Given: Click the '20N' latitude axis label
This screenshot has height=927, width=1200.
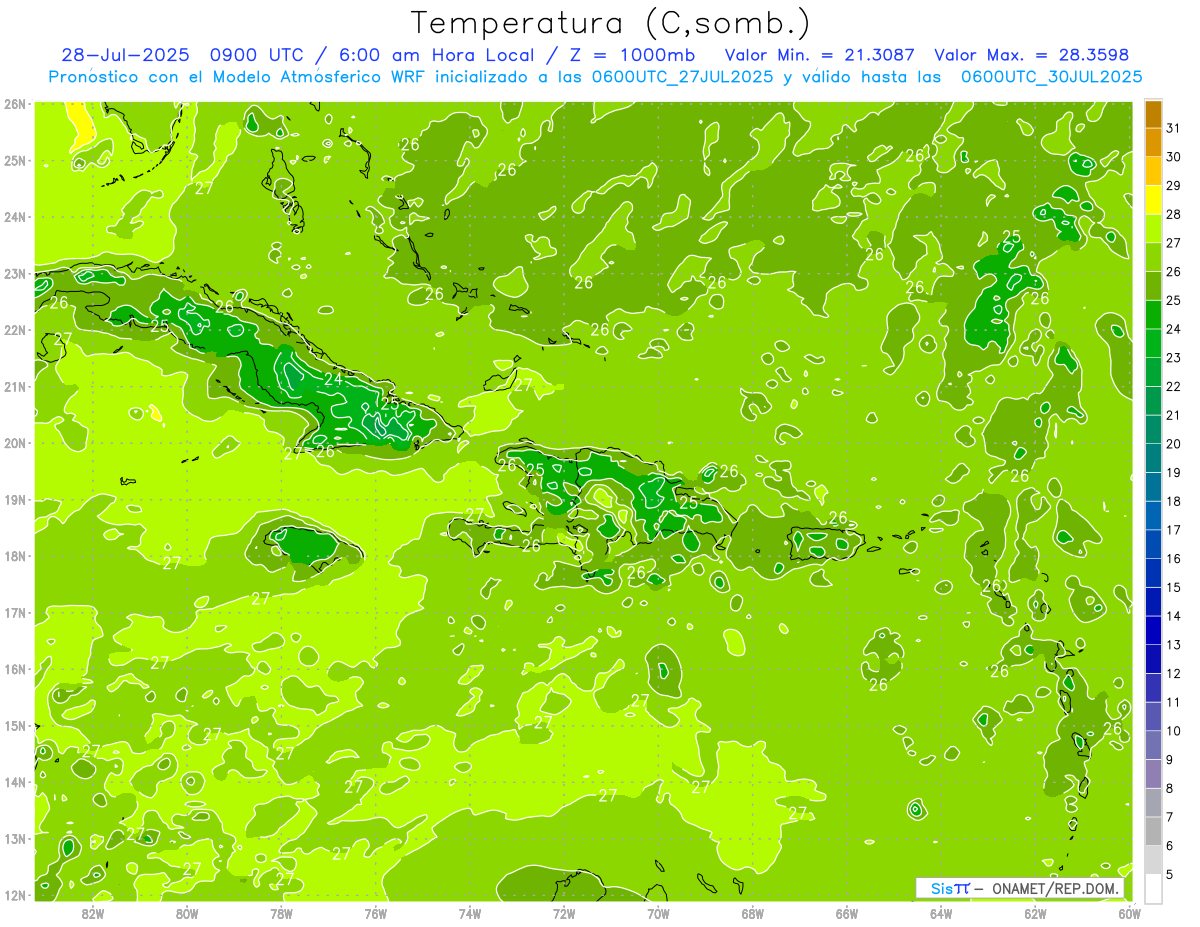Looking at the screenshot, I should pos(14,443).
